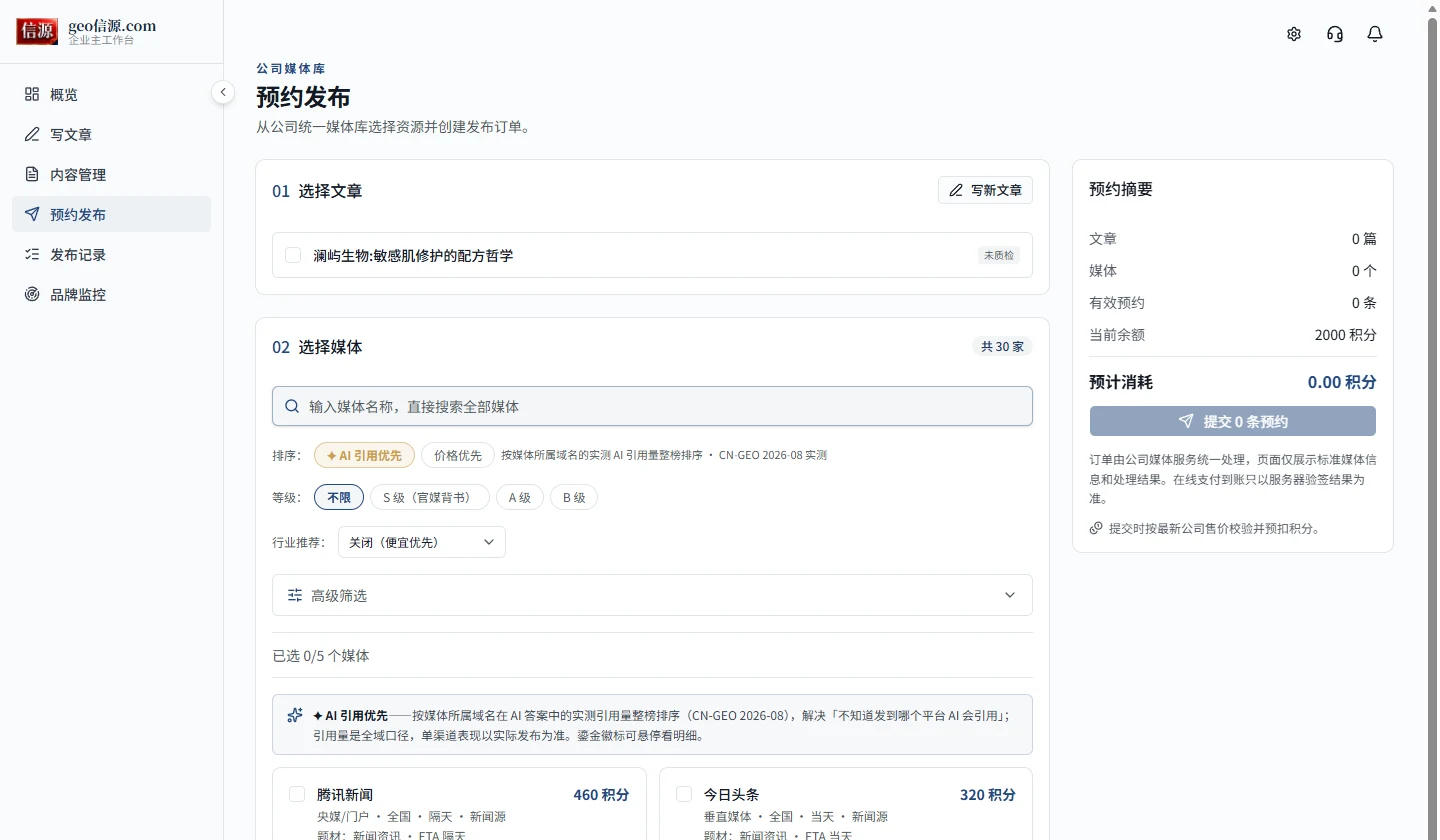Filter by A 级 media
Image resolution: width=1440 pixels, height=840 pixels.
pyautogui.click(x=520, y=497)
